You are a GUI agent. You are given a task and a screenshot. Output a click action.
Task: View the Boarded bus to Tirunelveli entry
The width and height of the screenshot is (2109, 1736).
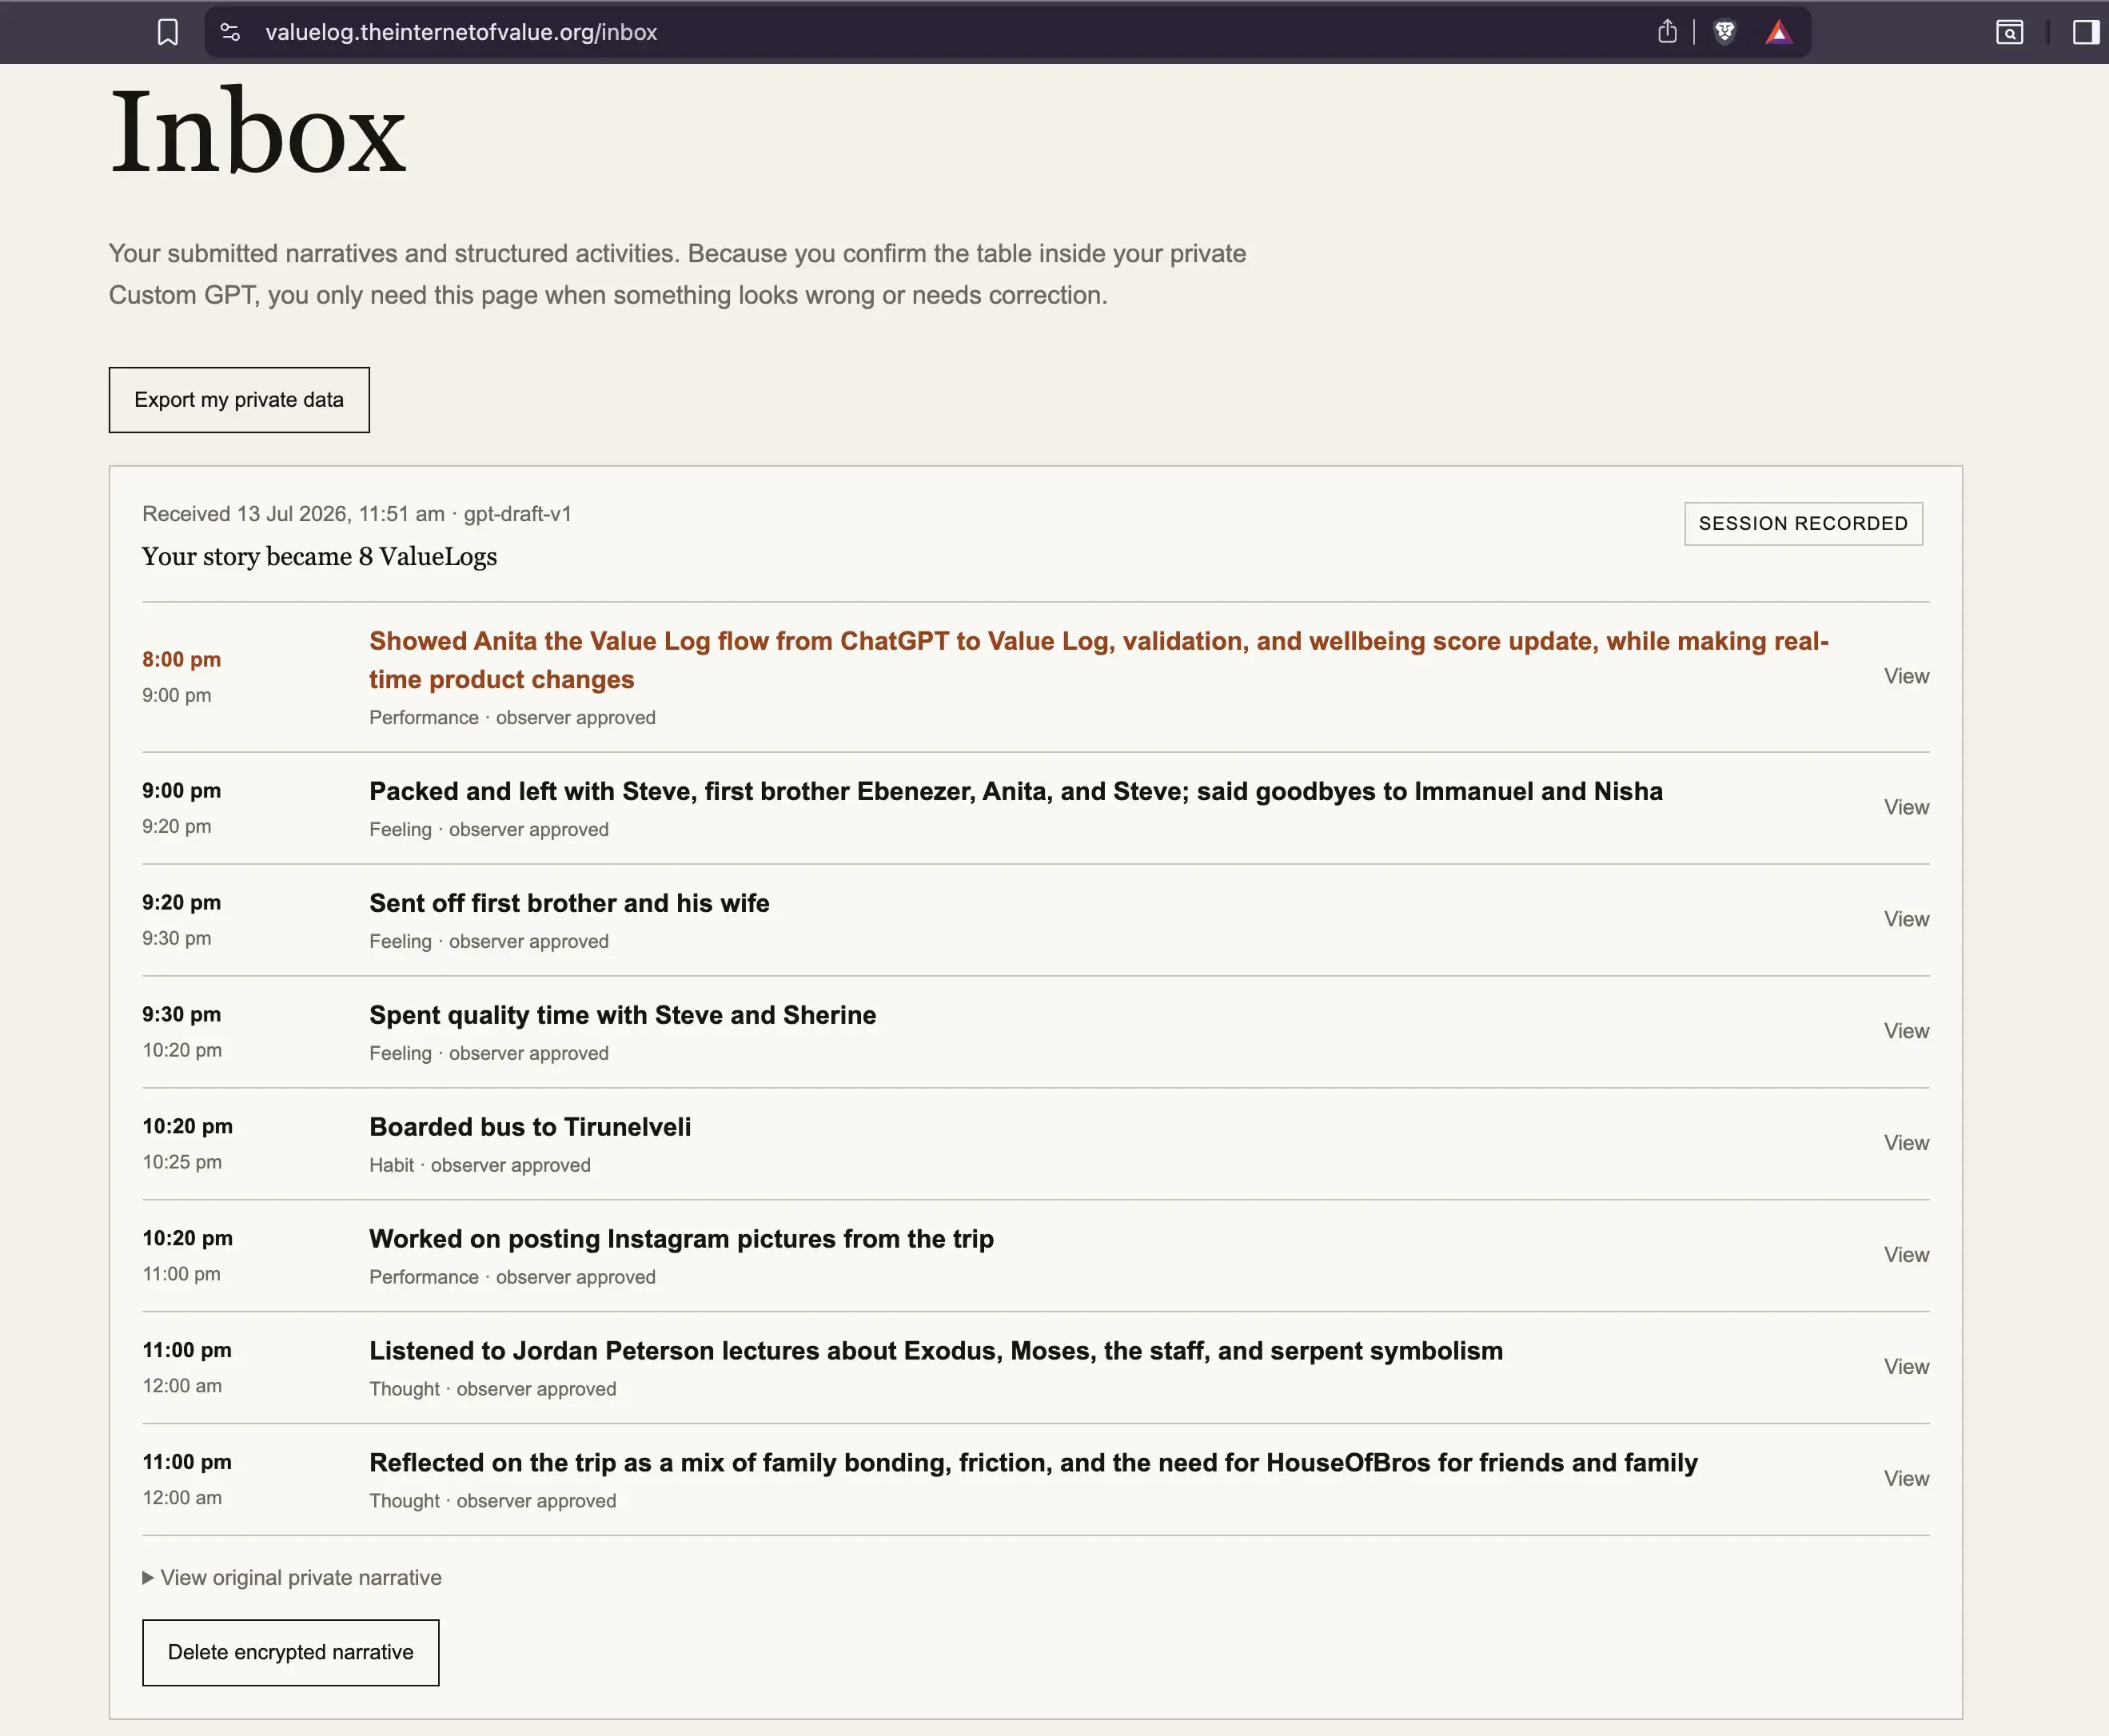coord(1906,1143)
